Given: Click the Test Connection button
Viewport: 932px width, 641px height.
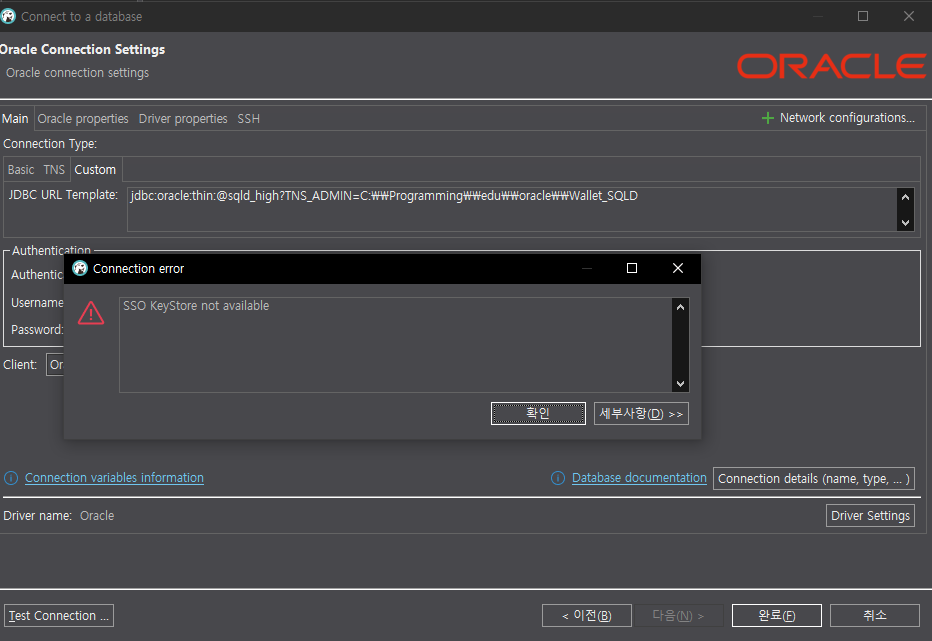Looking at the screenshot, I should pyautogui.click(x=58, y=615).
